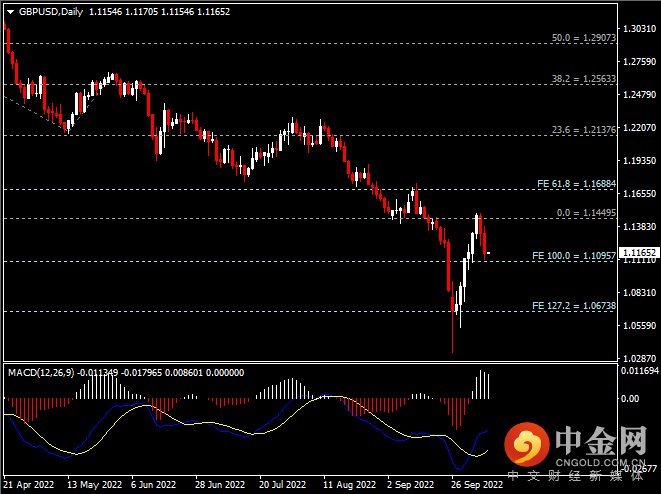This screenshot has width=661, height=494.
Task: Click MACD scale zero level 0.00
Action: tap(630, 398)
